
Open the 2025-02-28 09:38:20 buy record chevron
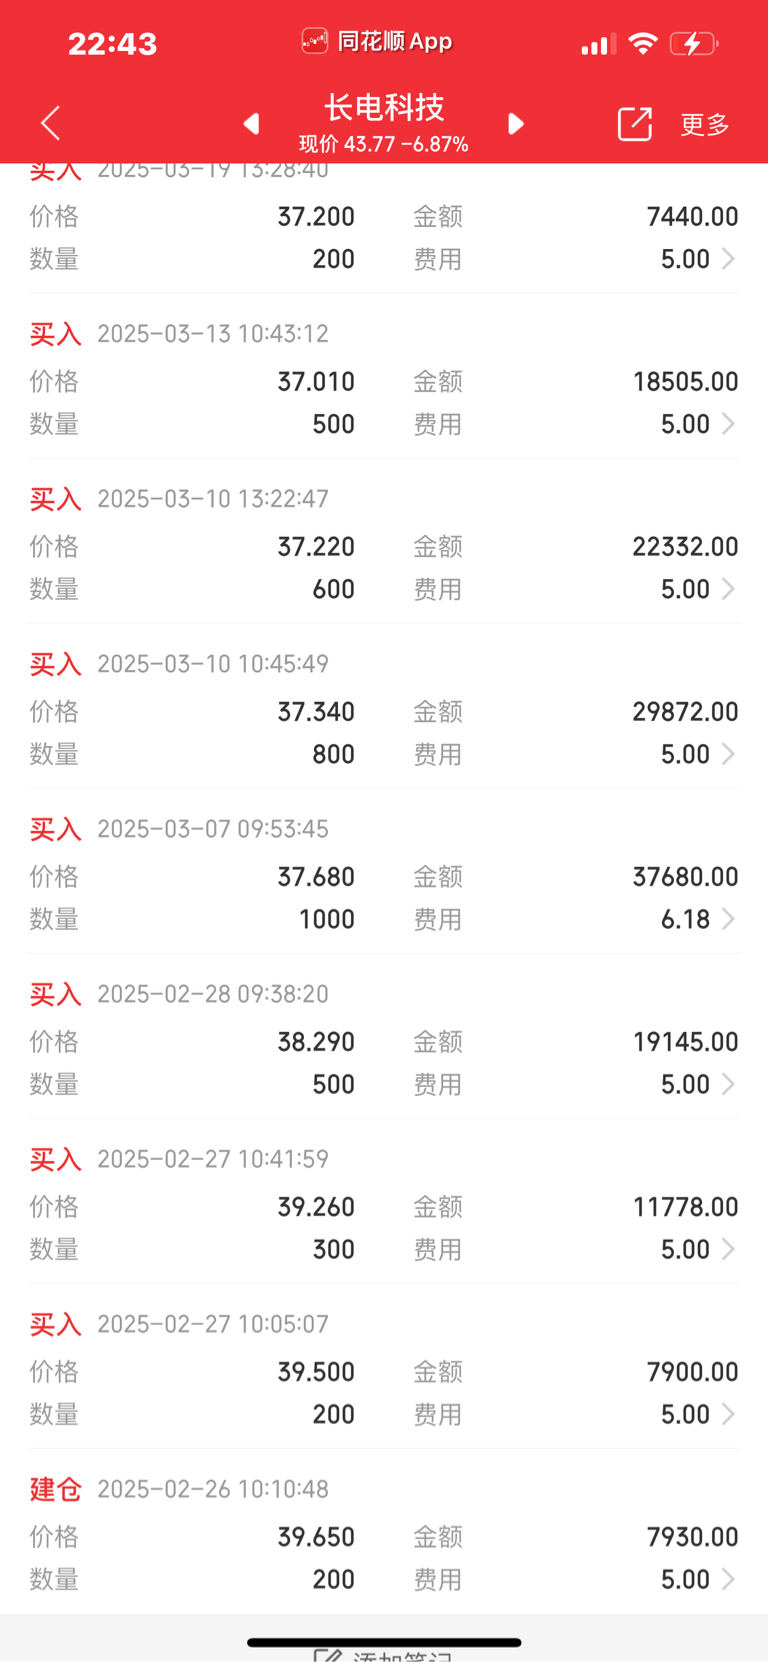[729, 1084]
